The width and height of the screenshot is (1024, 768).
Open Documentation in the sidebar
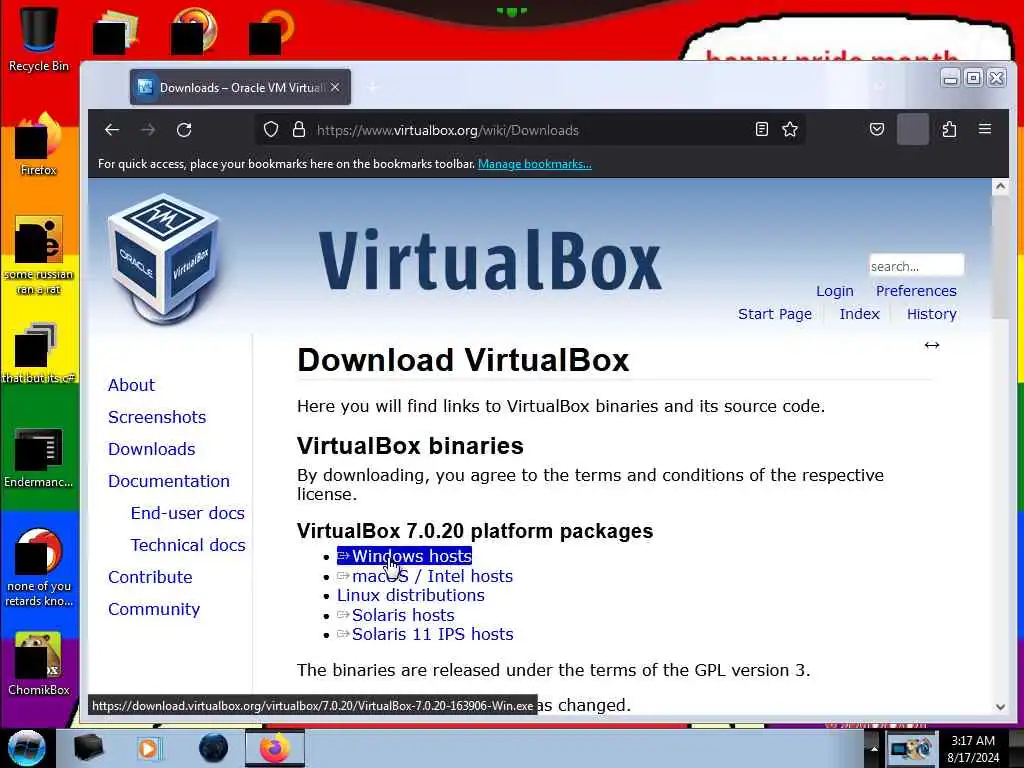[x=168, y=481]
